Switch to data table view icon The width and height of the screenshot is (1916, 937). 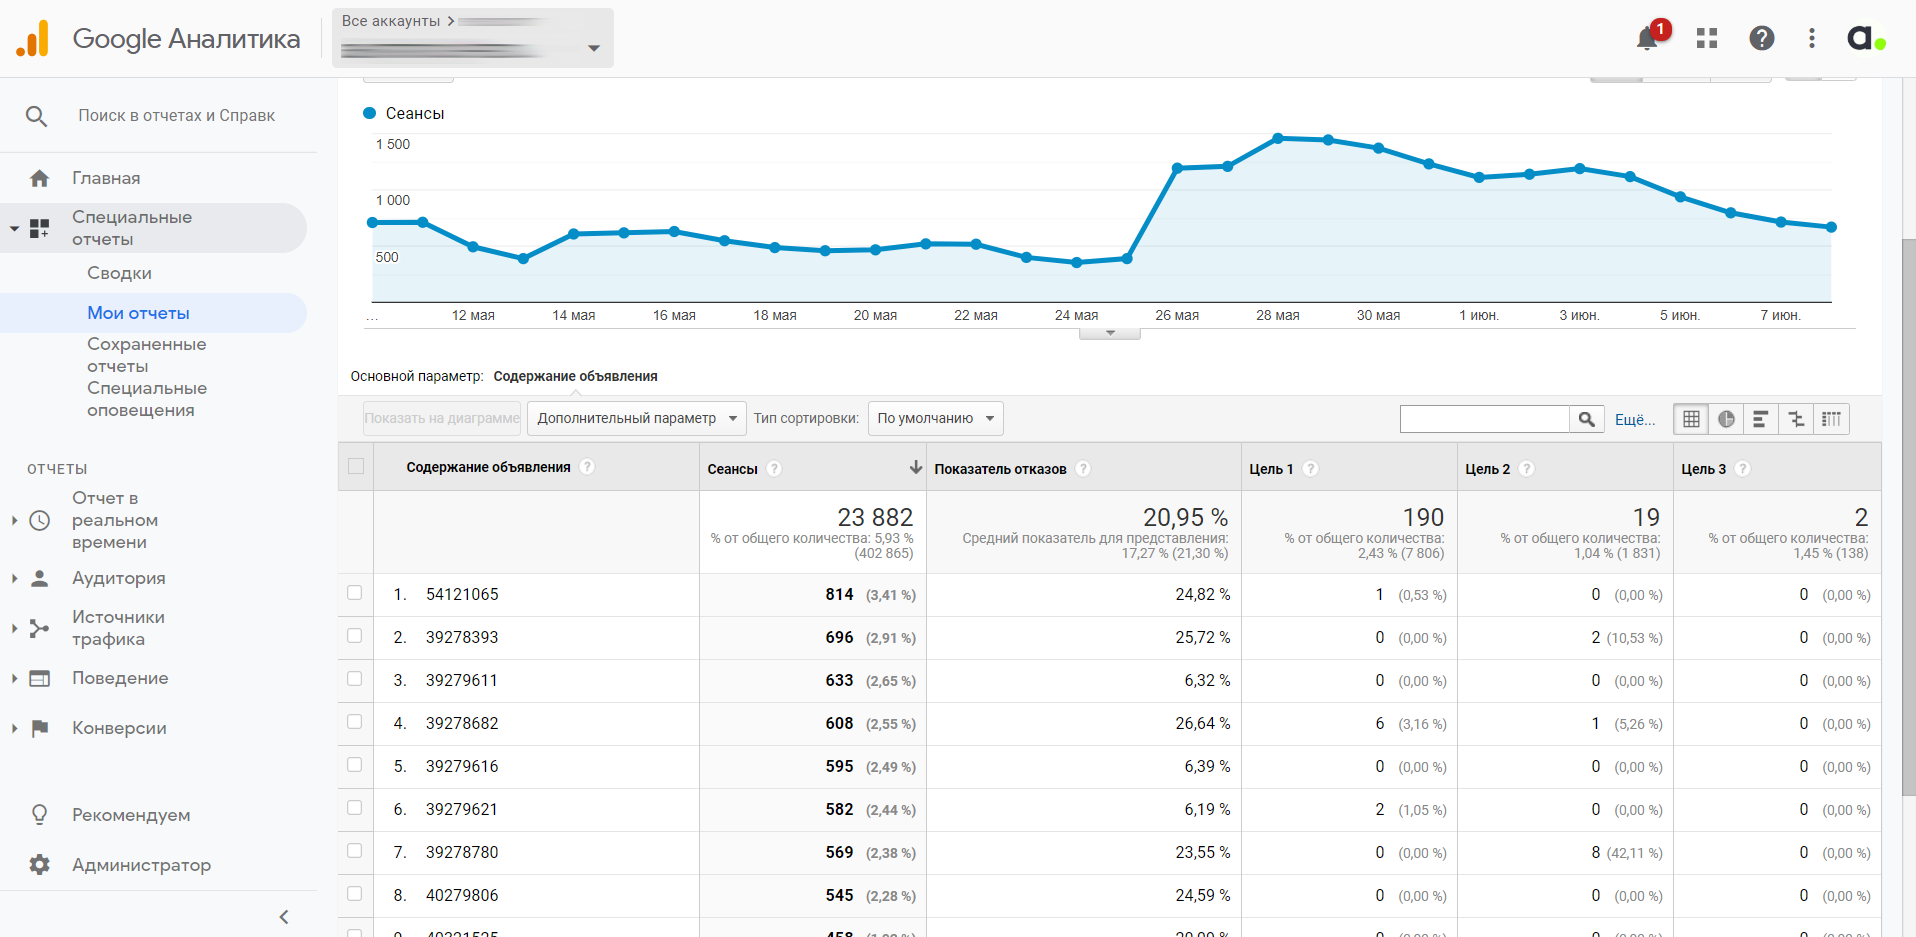click(x=1691, y=419)
